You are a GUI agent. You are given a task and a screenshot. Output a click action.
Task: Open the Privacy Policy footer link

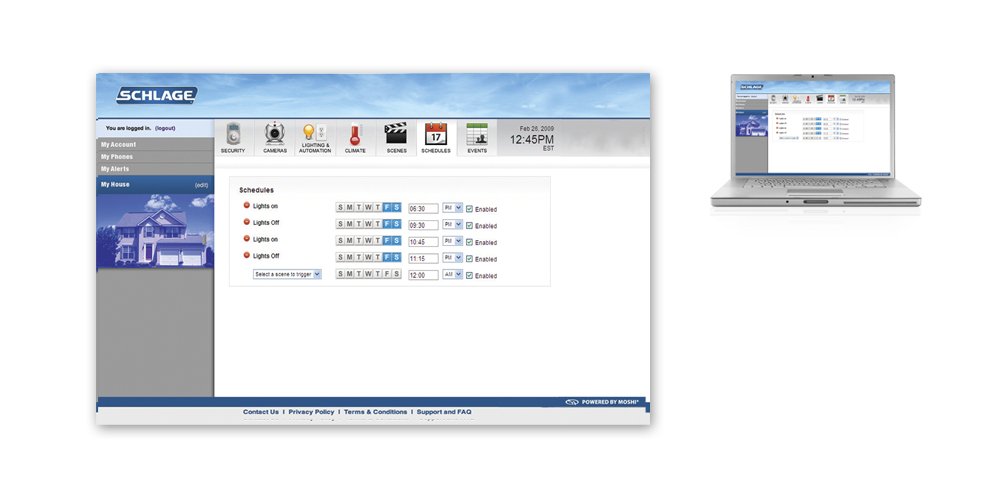[x=311, y=412]
